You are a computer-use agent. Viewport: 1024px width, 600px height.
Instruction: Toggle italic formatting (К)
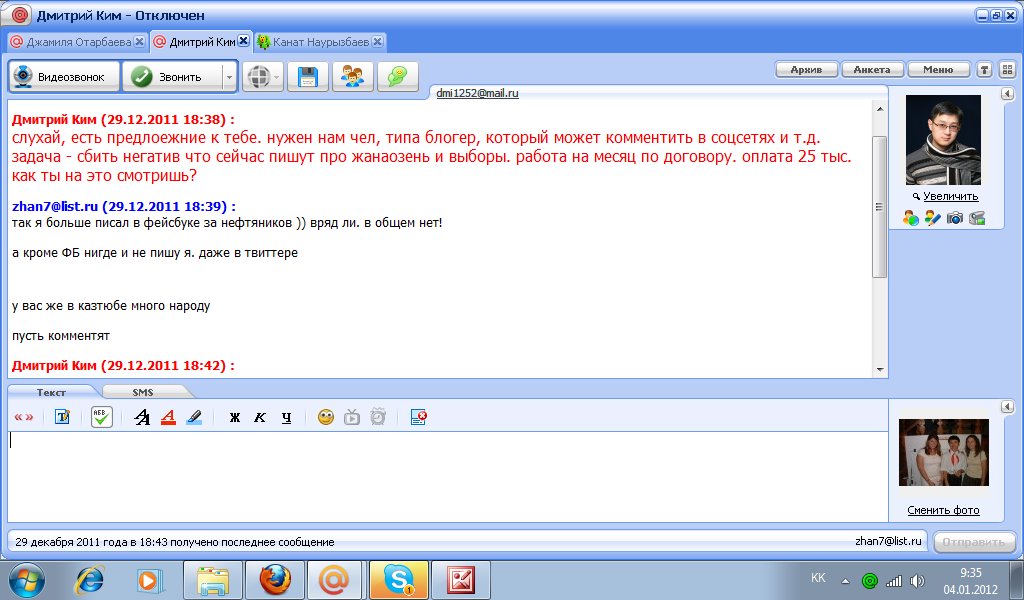tap(260, 417)
